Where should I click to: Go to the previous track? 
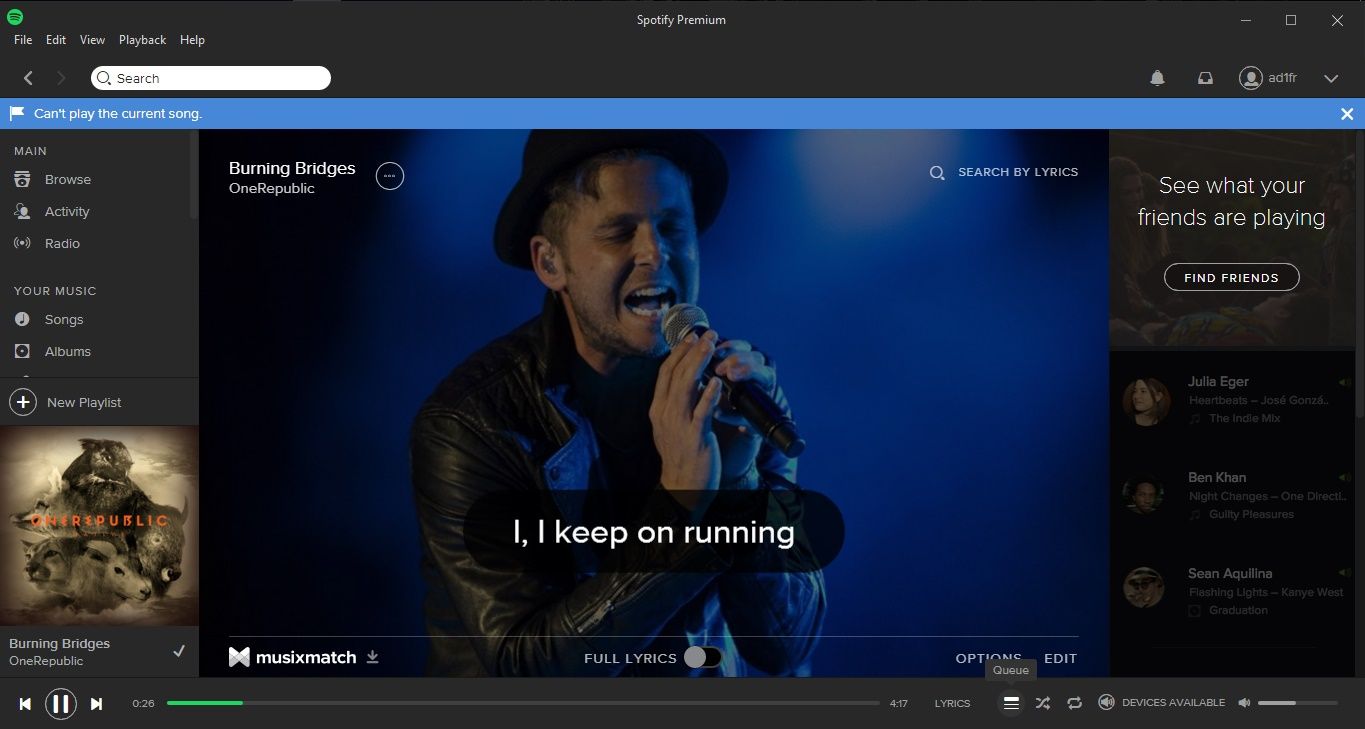click(x=25, y=704)
